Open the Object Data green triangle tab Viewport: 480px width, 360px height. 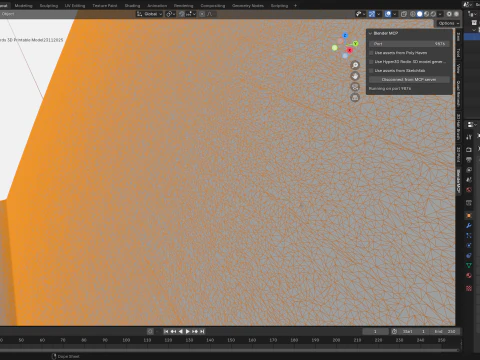click(x=469, y=266)
